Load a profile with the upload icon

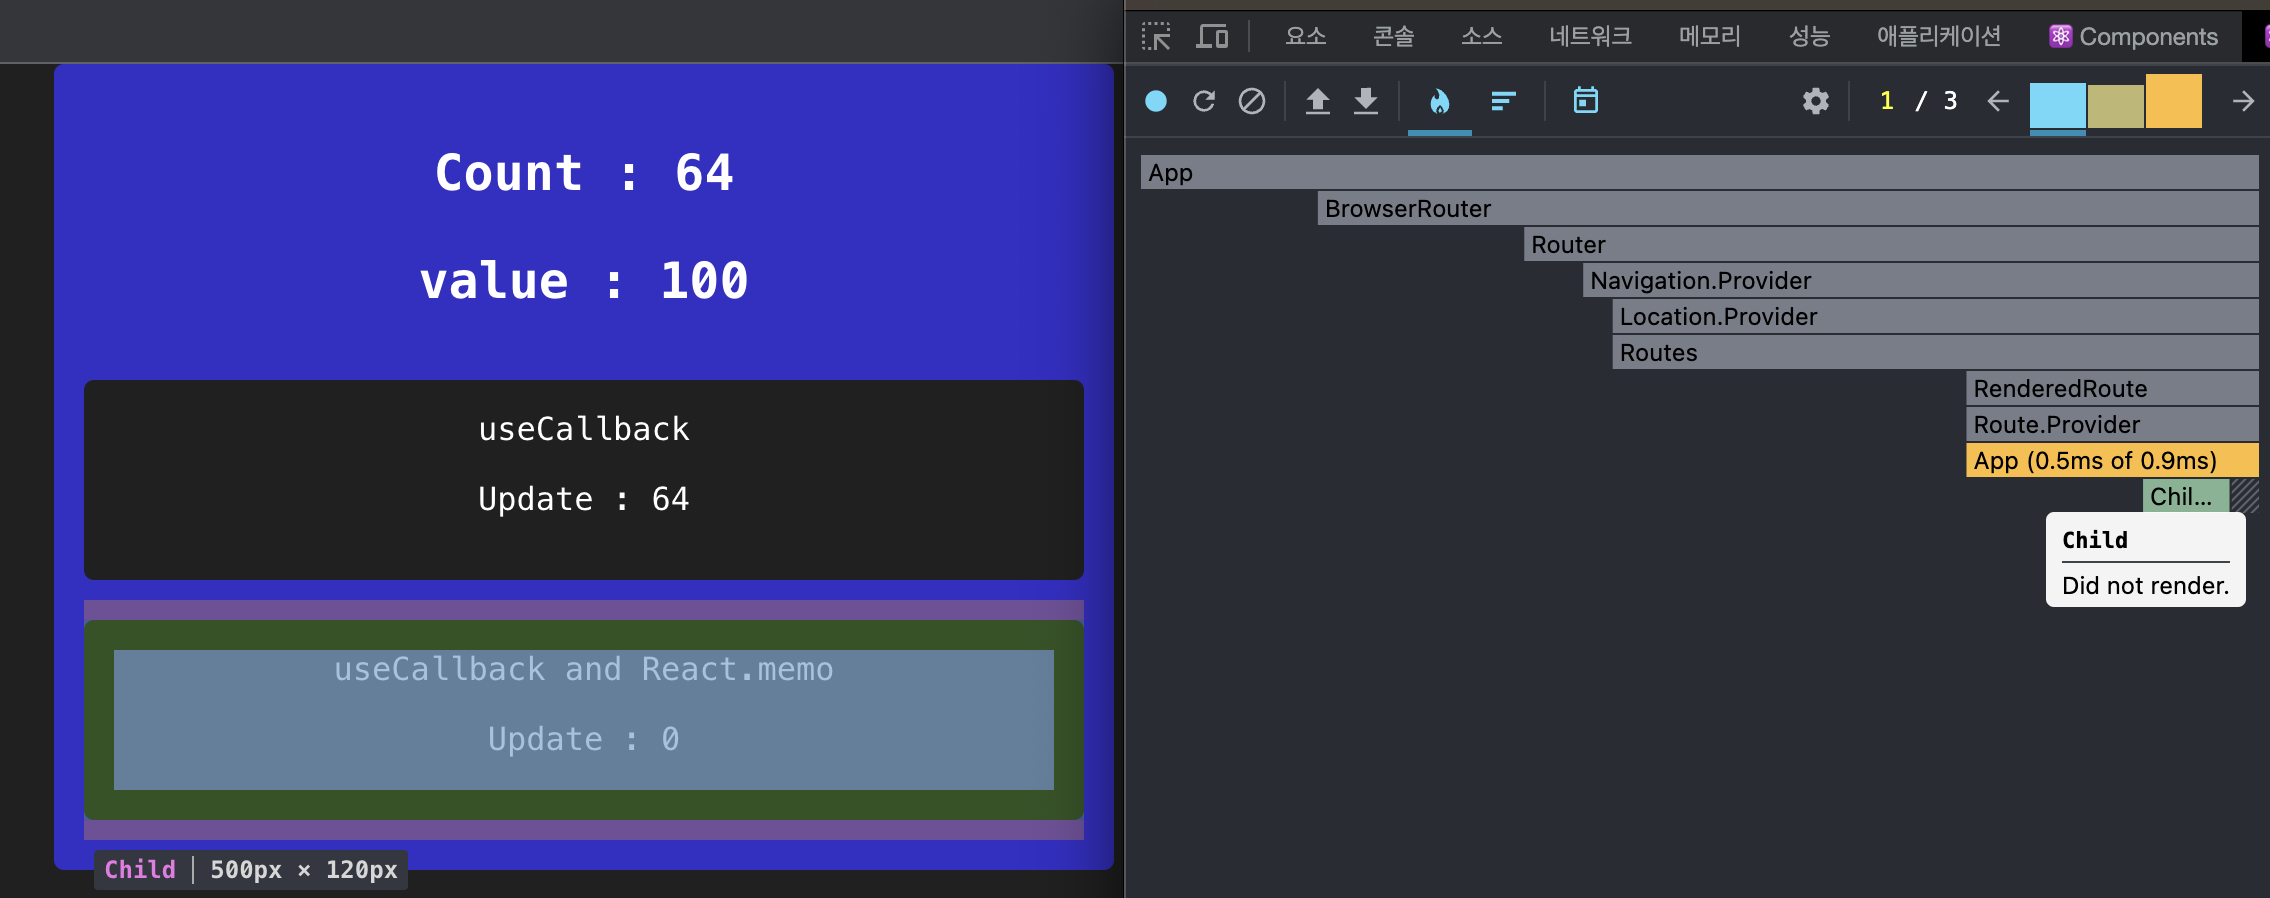[x=1318, y=101]
